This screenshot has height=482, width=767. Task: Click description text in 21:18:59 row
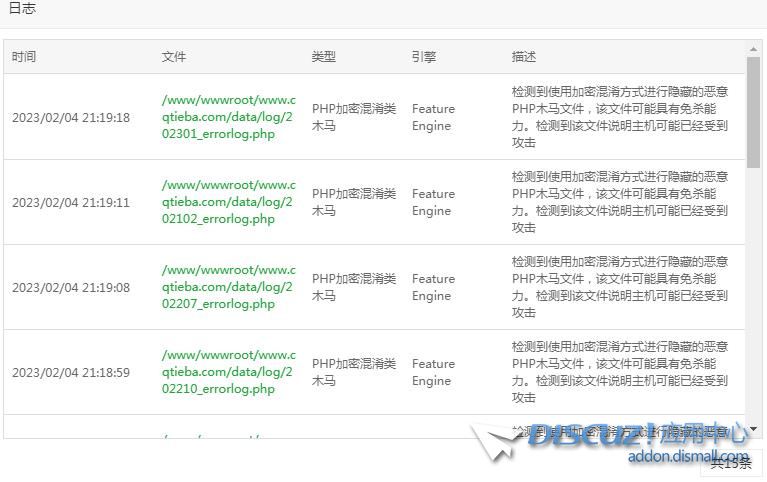(x=620, y=372)
